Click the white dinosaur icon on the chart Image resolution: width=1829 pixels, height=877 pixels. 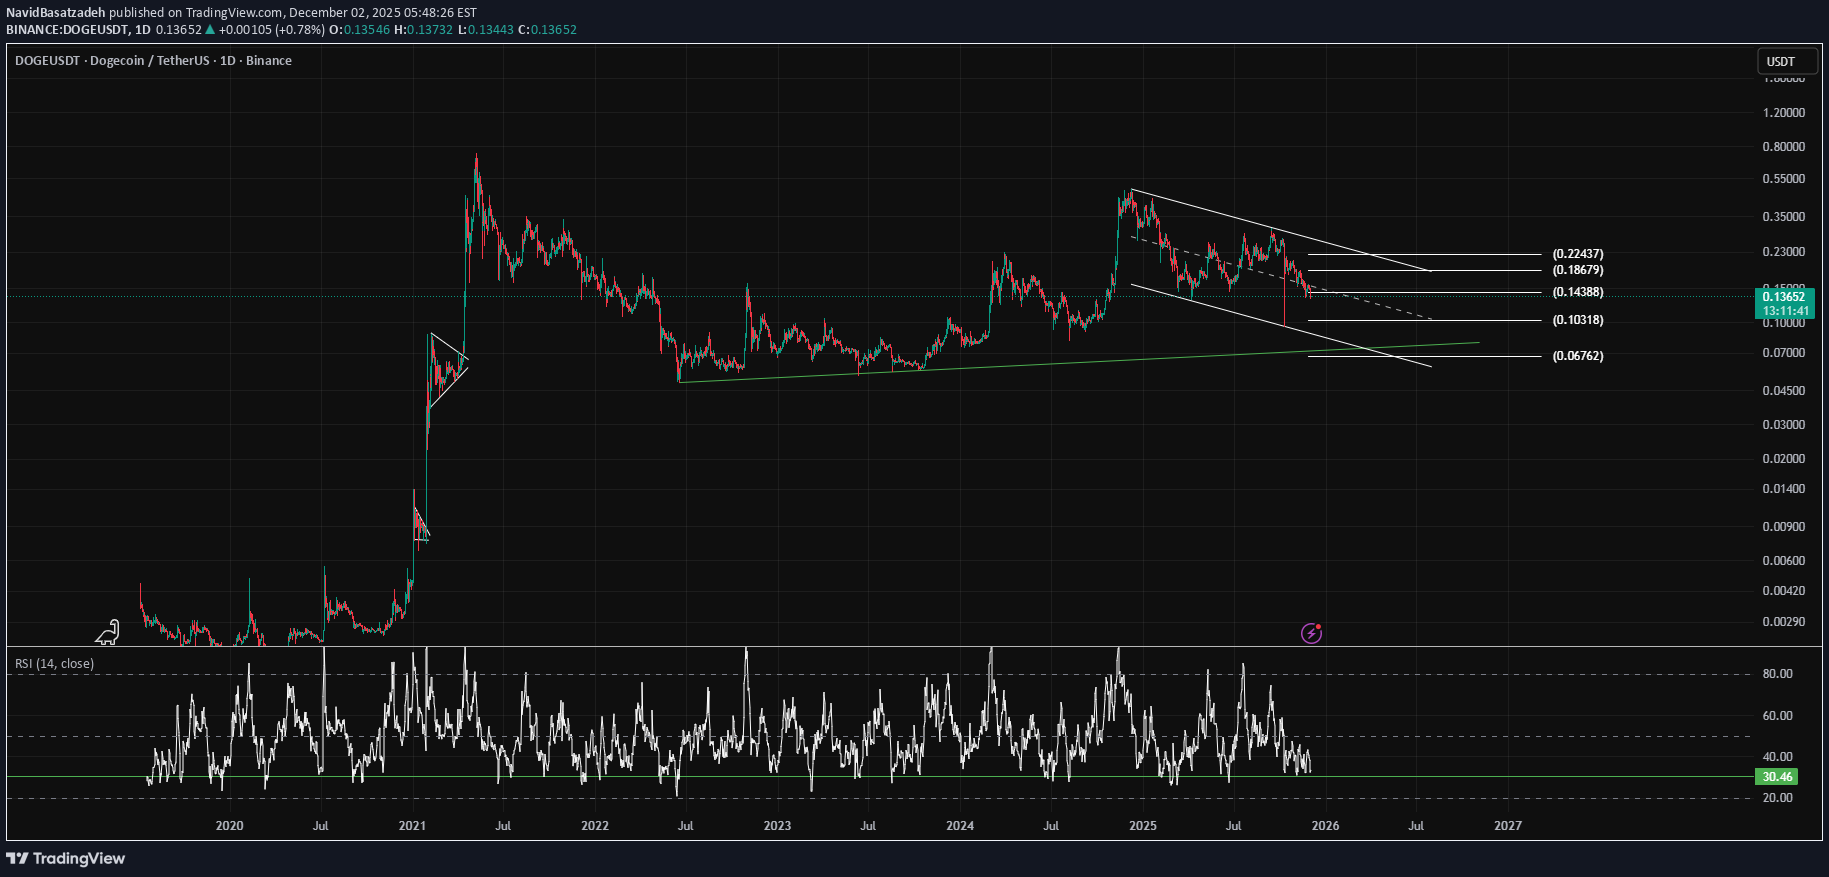click(107, 632)
